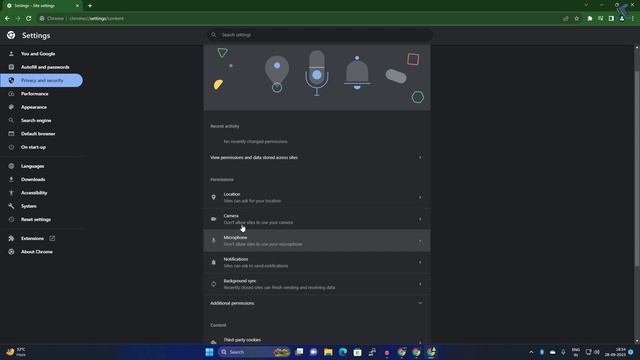The image size is (640, 360).
Task: Click the Location pin icon
Action: click(213, 197)
